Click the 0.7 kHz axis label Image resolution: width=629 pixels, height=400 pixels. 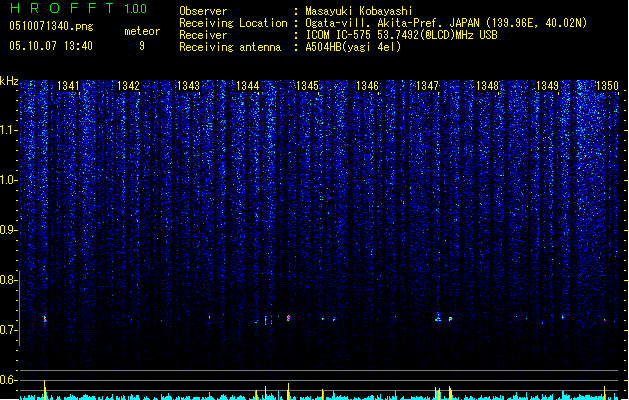[8, 330]
